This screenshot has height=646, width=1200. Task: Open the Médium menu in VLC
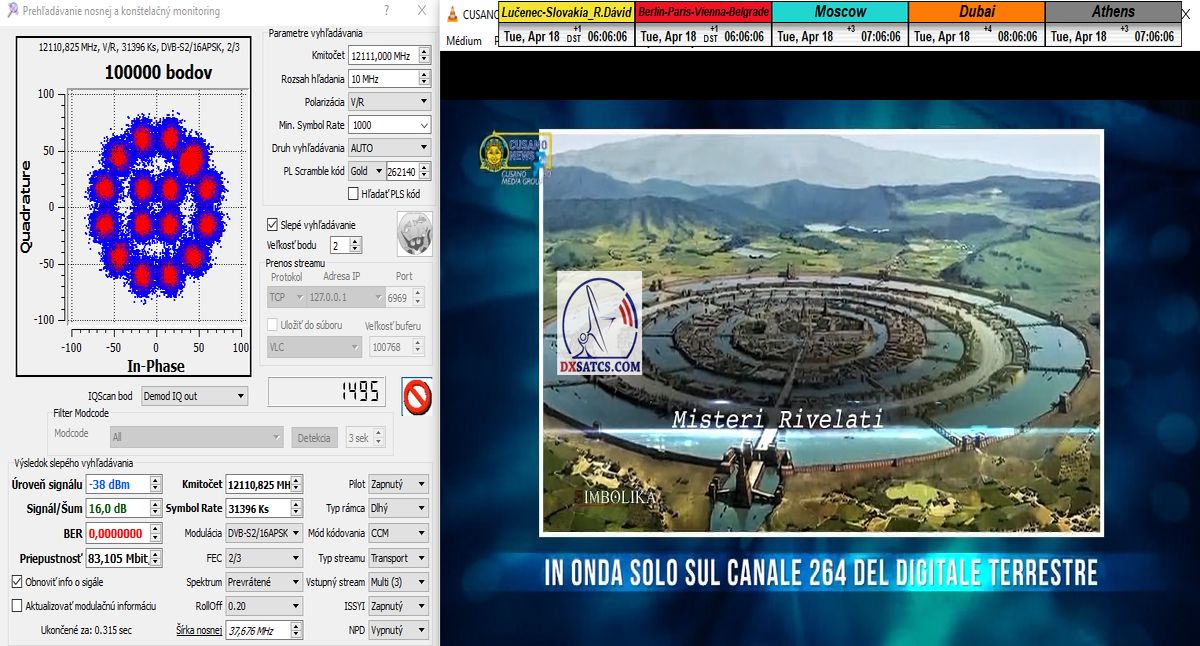coord(463,41)
